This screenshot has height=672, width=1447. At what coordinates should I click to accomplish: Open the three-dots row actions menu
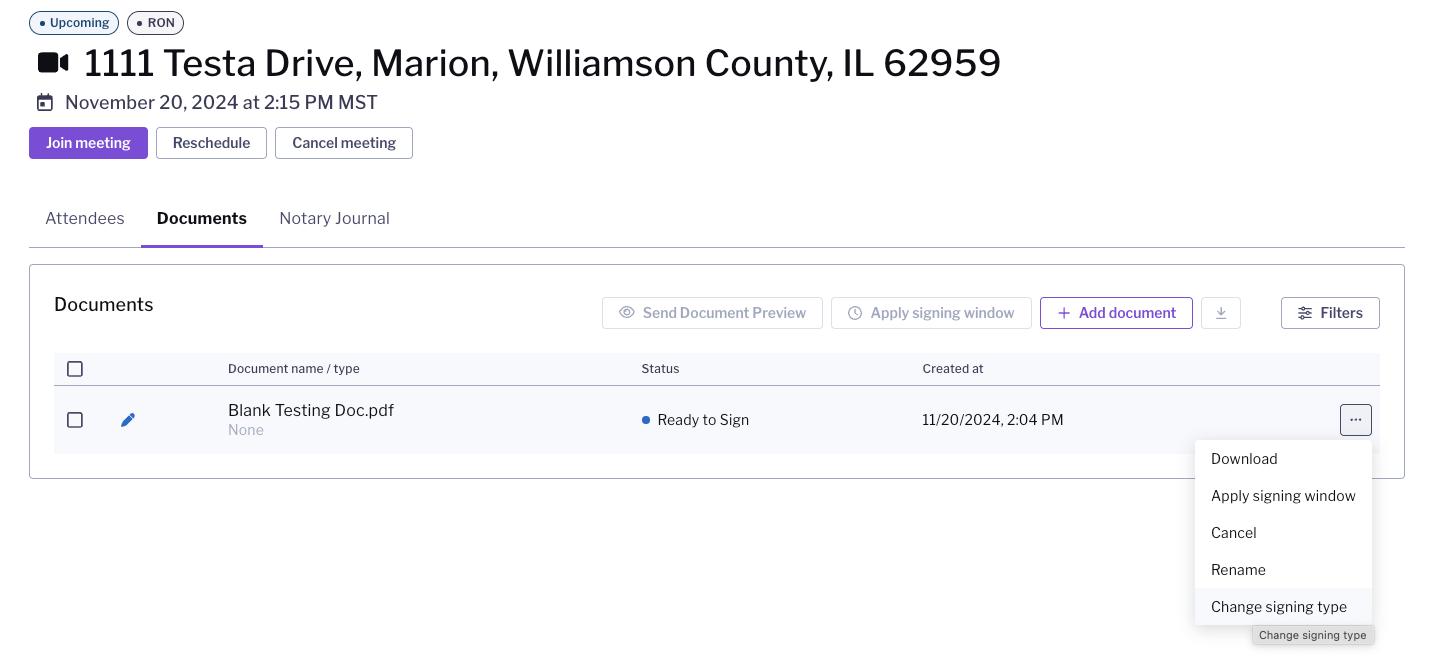1355,420
